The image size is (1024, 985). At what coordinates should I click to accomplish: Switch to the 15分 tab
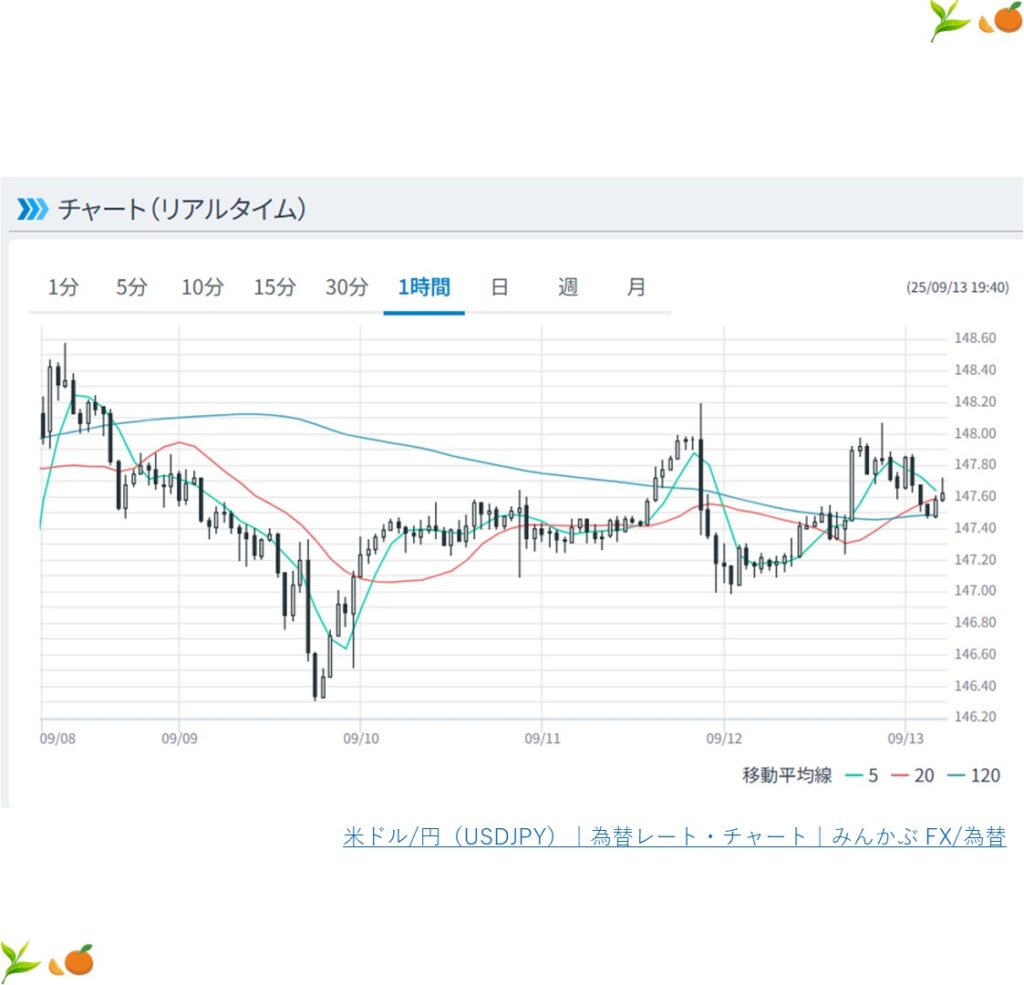274,288
